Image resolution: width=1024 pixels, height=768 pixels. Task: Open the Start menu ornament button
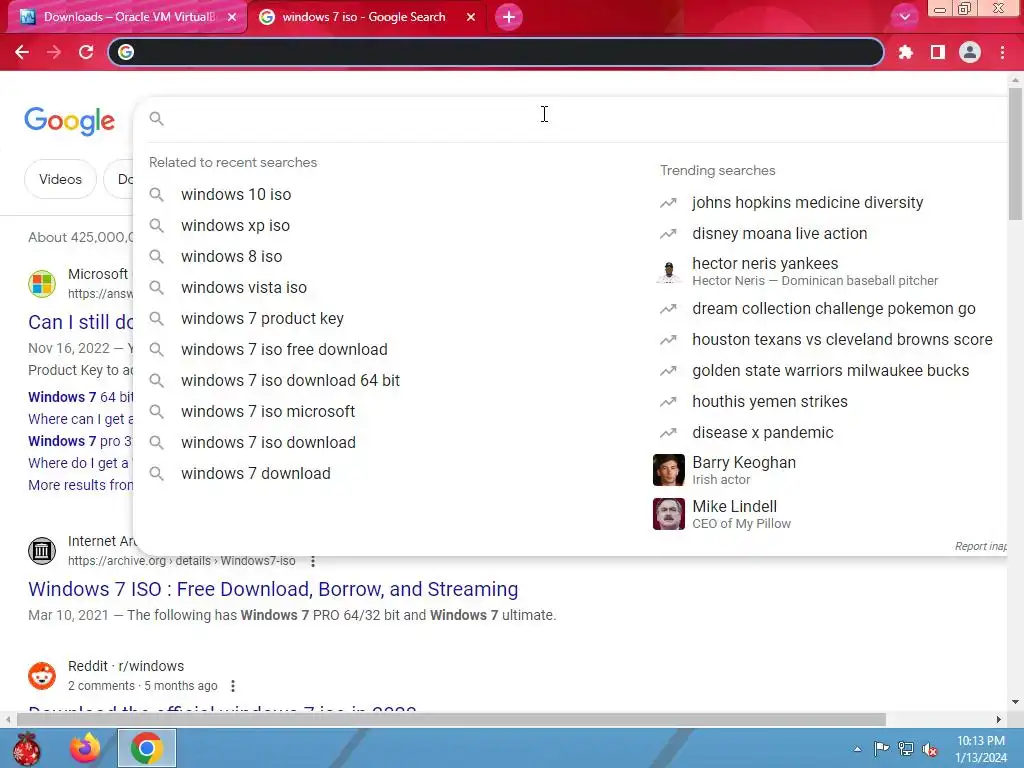[26, 748]
